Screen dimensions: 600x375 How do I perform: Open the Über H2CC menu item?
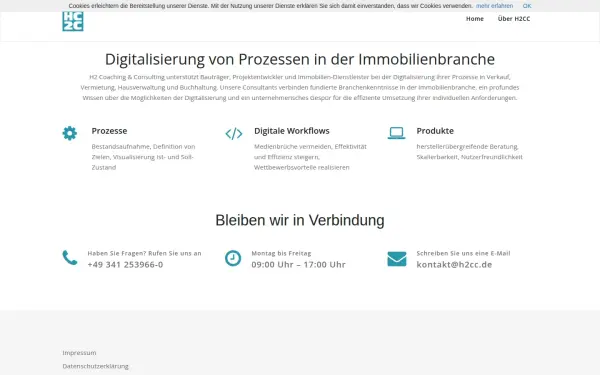pos(514,19)
